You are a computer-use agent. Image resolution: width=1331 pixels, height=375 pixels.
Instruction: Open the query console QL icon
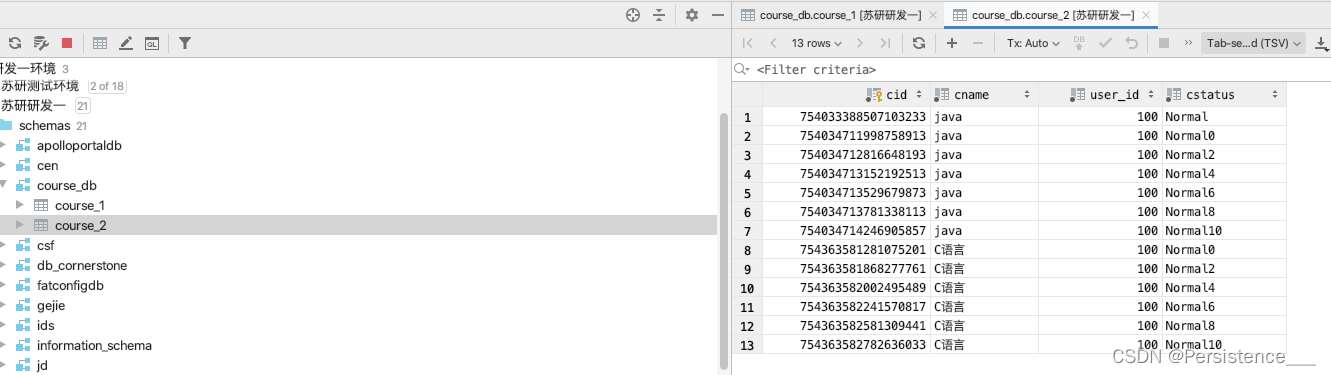pyautogui.click(x=152, y=43)
